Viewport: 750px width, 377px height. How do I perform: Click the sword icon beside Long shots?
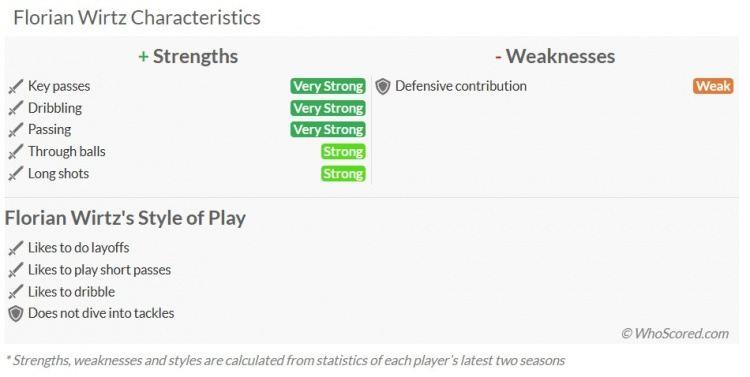pos(16,174)
